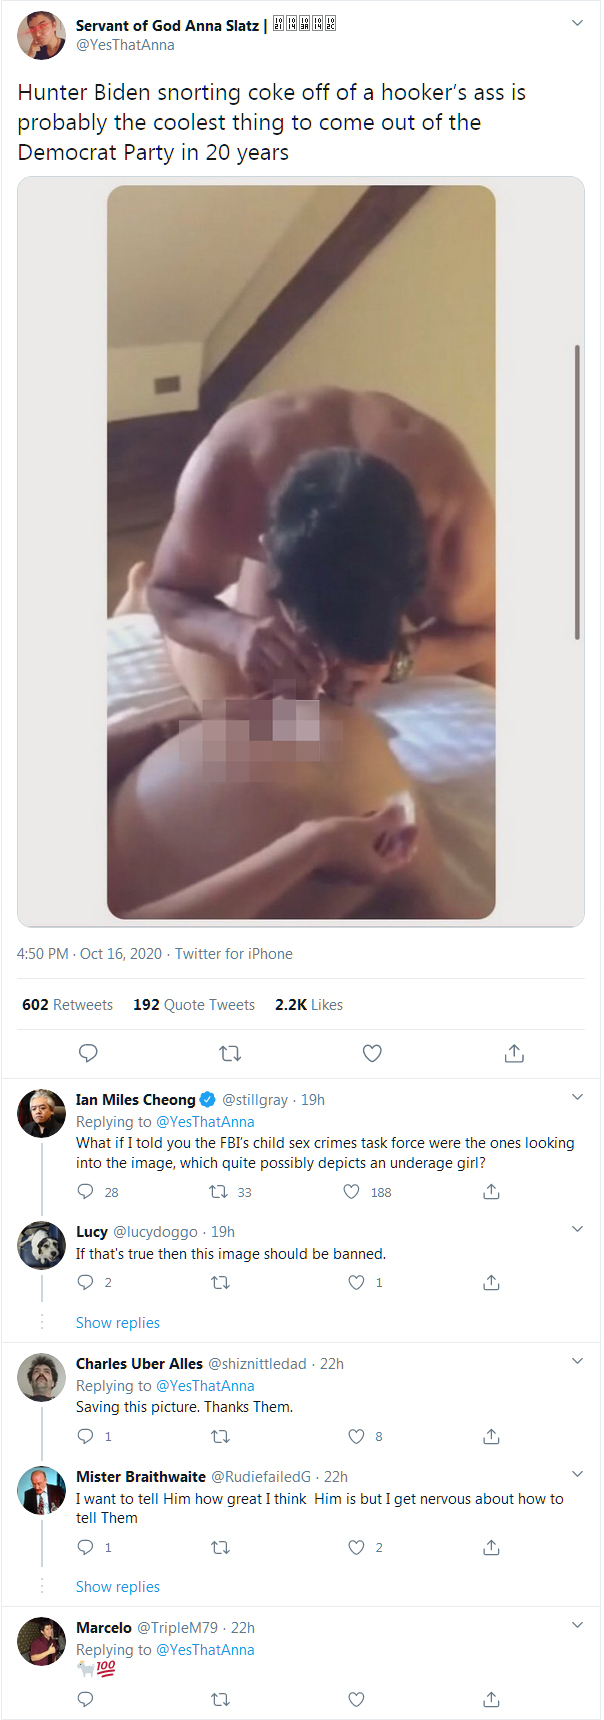Reply to Ian Miles Cheong's comment
This screenshot has height=1720, width=604.
click(86, 1191)
